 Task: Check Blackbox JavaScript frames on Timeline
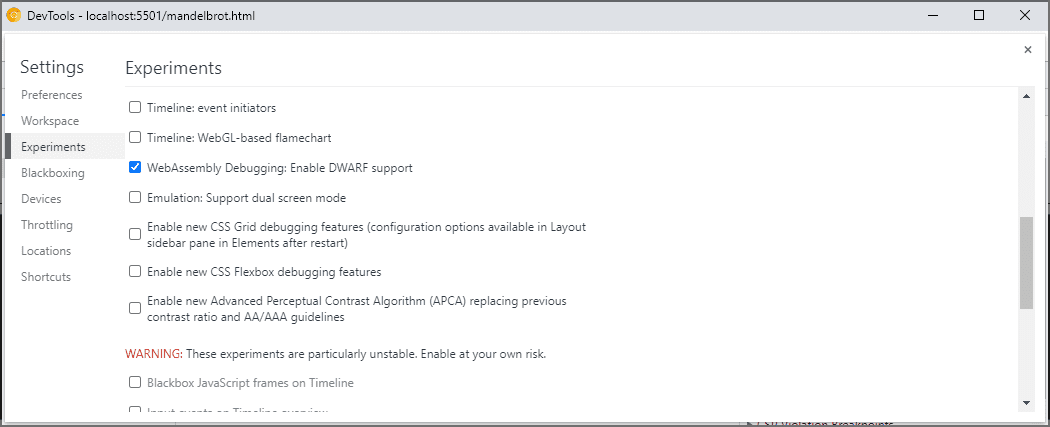pyautogui.click(x=135, y=382)
